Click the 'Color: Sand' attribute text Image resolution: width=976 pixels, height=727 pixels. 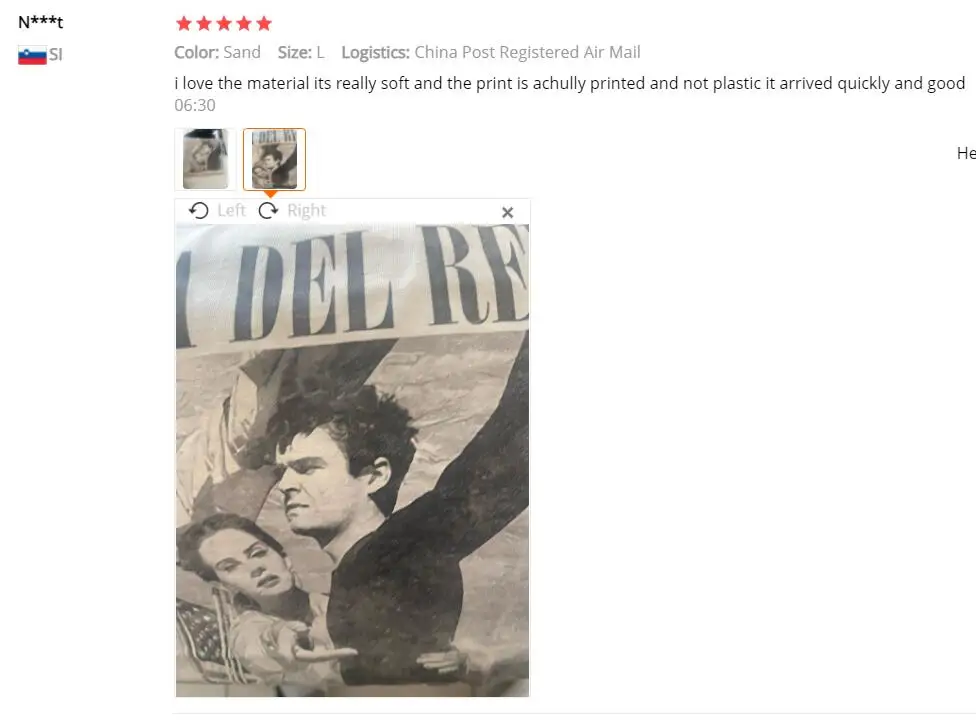pyautogui.click(x=217, y=52)
